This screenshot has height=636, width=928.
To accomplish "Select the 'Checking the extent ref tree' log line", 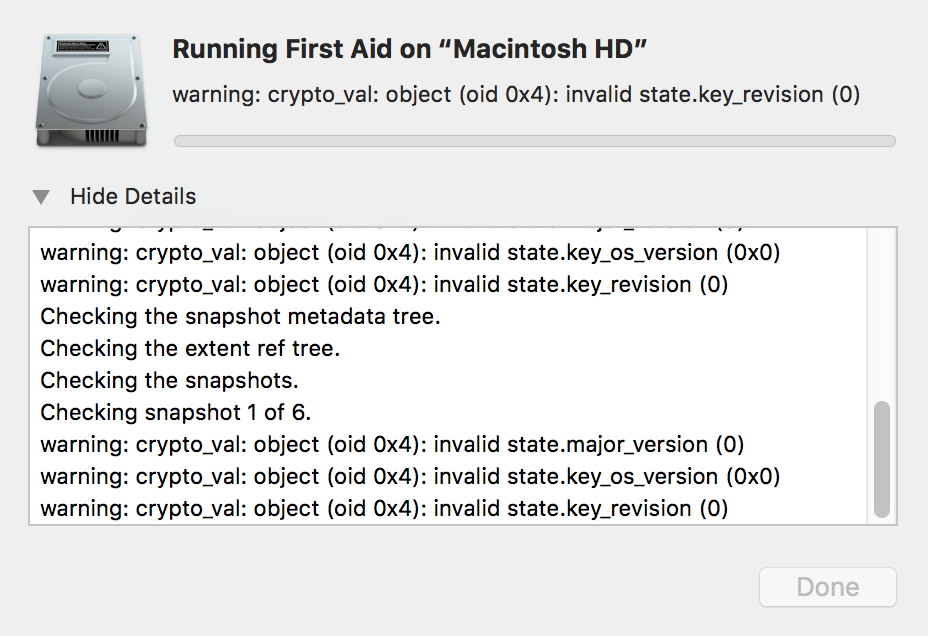I will (190, 349).
